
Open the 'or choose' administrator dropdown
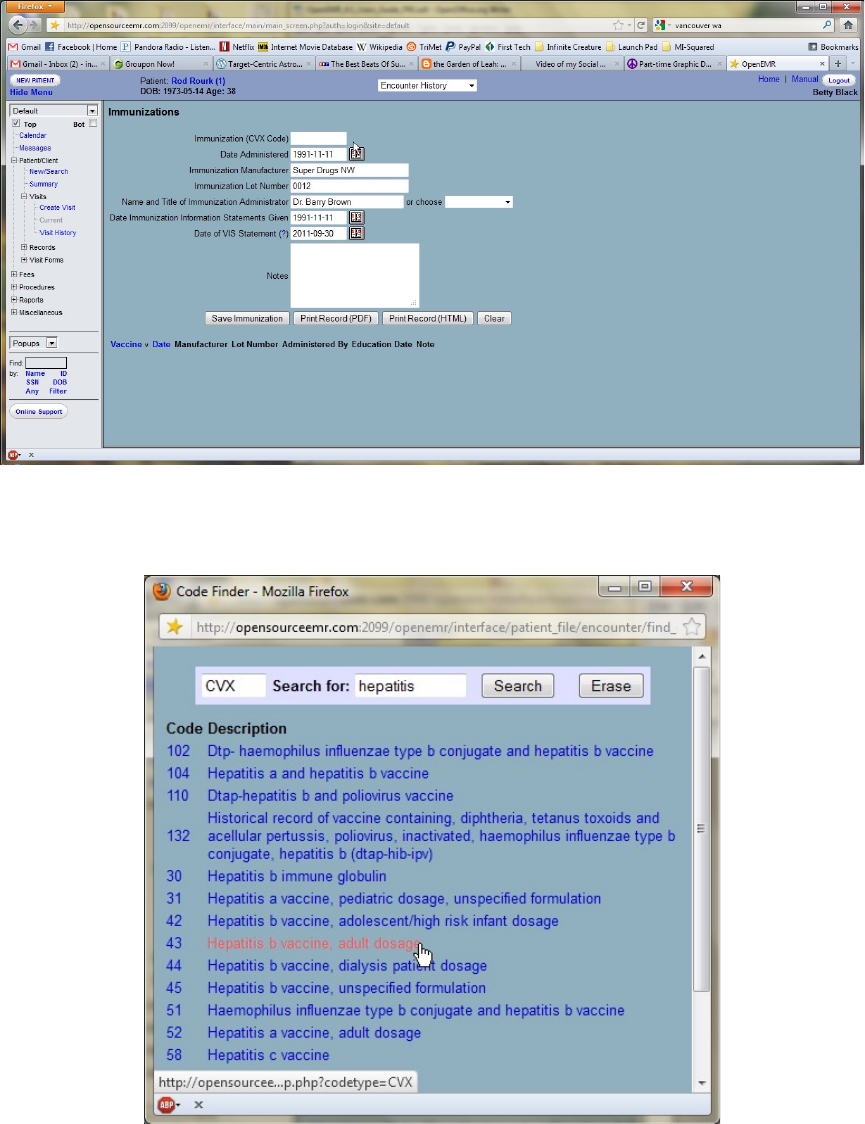click(479, 202)
